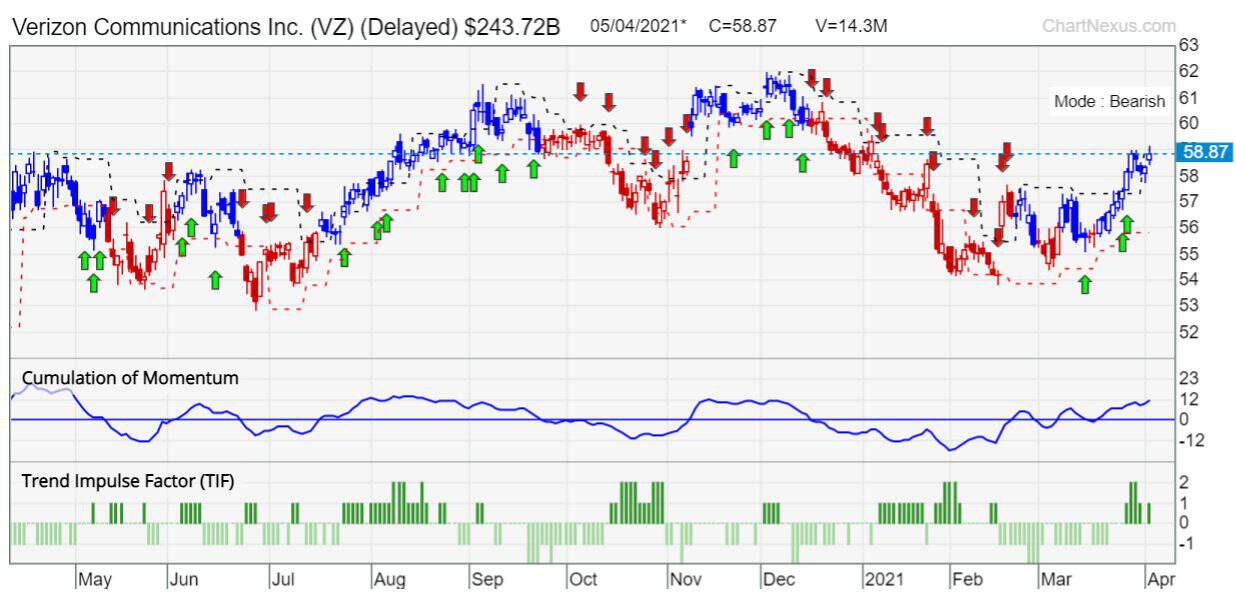Click the Oct label on the time axis
Screen dimensions: 1236x595
click(x=582, y=579)
